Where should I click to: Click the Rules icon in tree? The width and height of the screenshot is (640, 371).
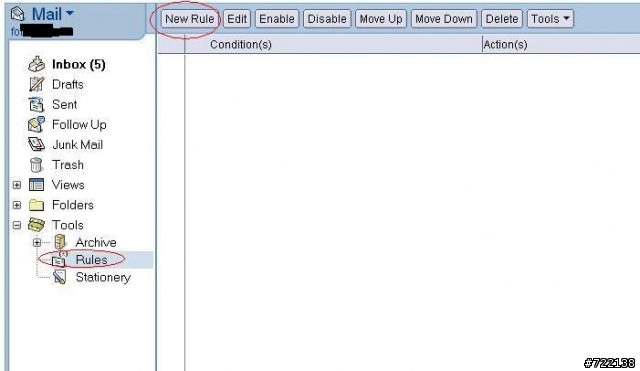(60, 260)
